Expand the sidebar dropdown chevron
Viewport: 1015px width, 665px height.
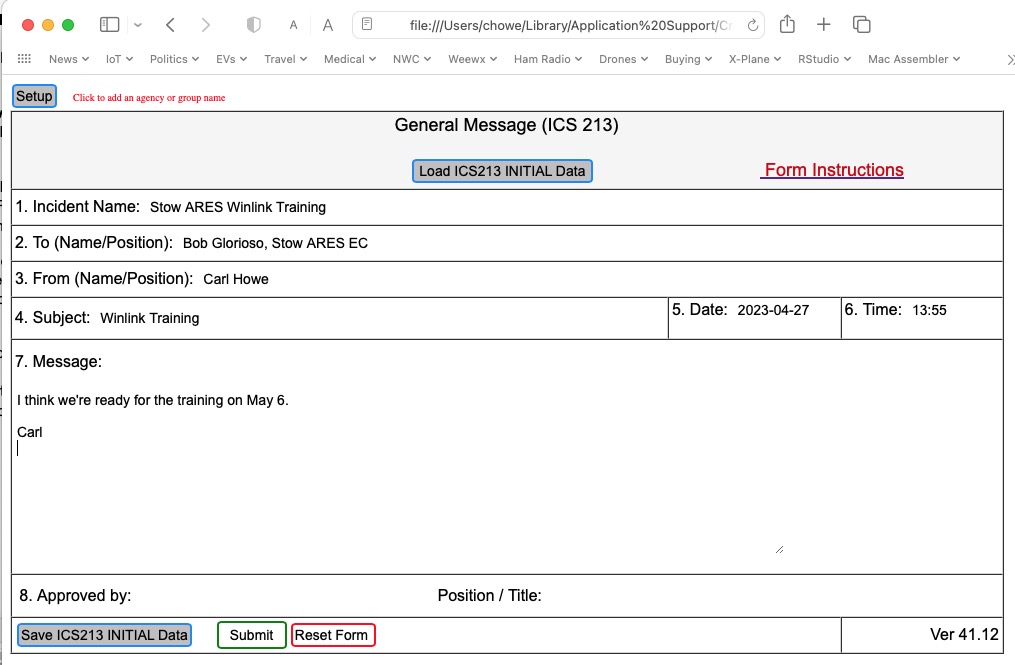coord(138,25)
